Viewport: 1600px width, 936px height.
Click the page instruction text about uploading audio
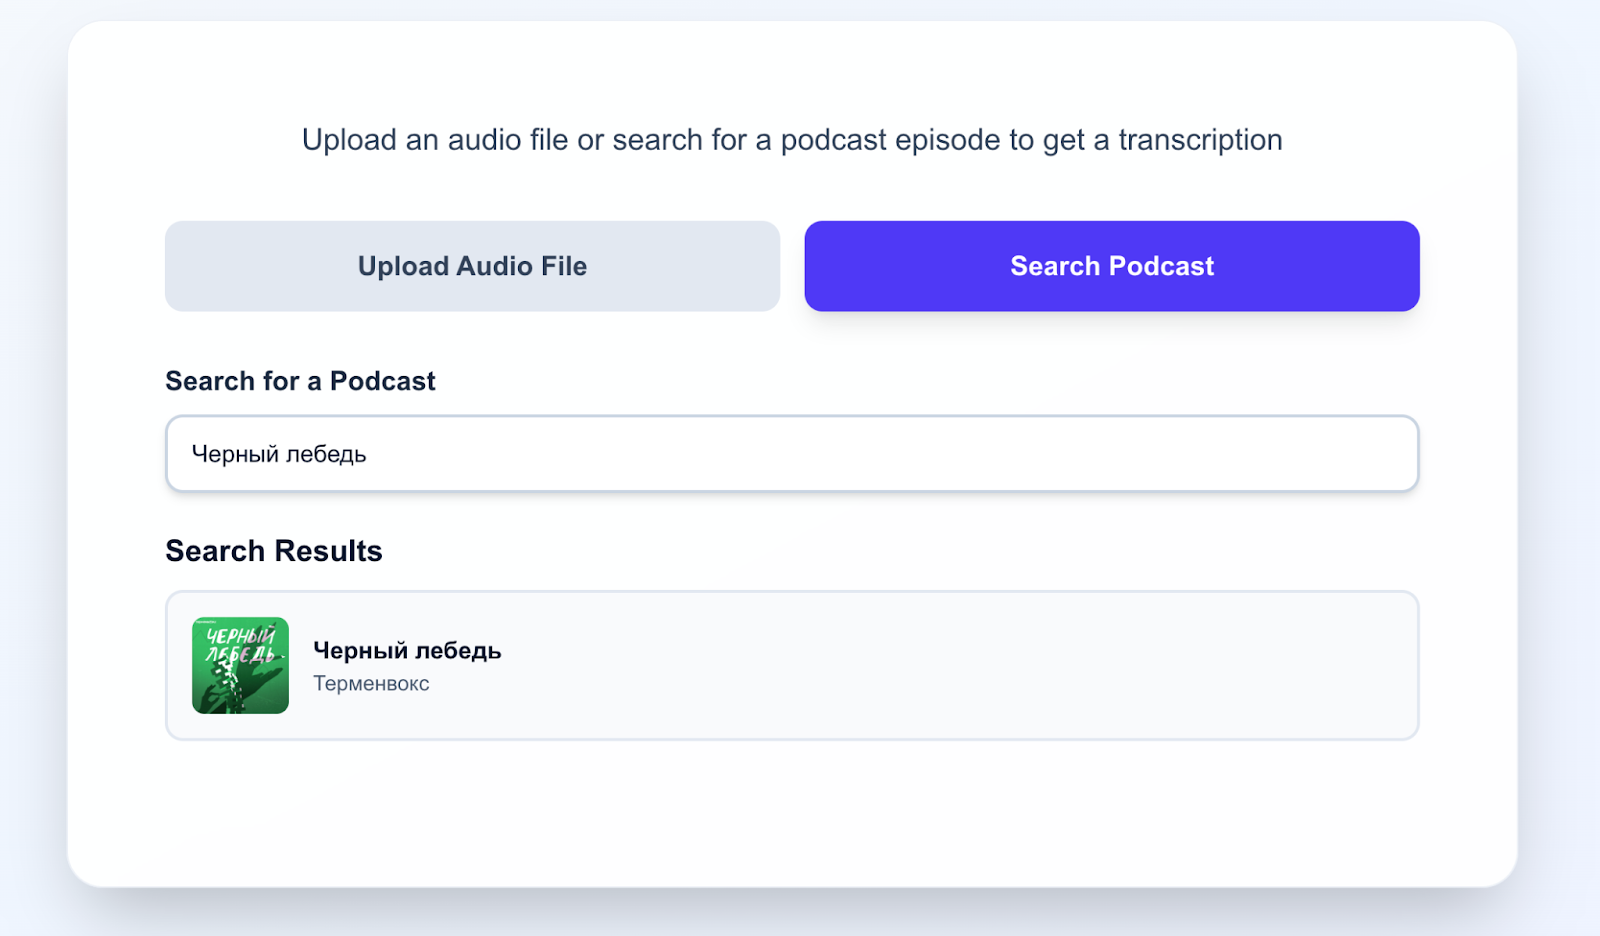click(x=790, y=140)
